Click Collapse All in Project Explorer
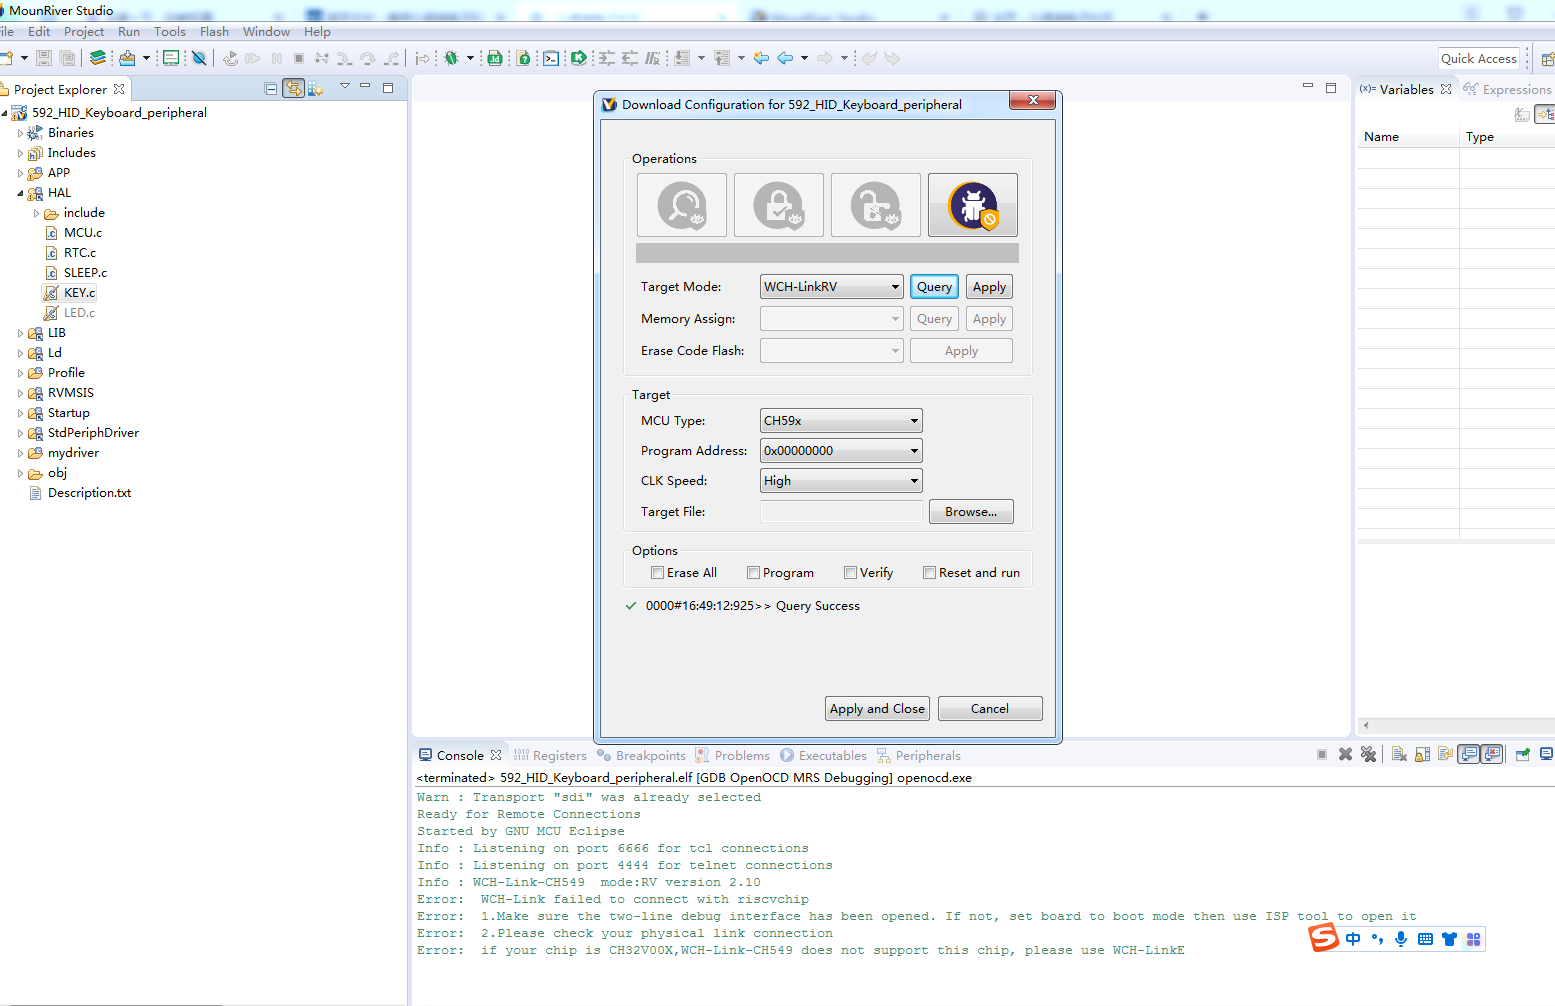This screenshot has width=1555, height=1006. coord(270,88)
